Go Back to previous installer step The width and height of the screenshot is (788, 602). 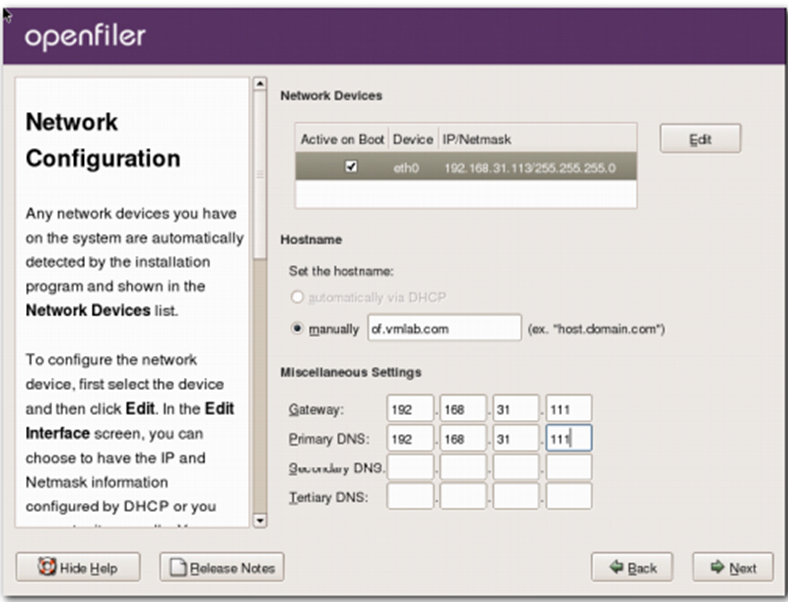pyautogui.click(x=632, y=567)
